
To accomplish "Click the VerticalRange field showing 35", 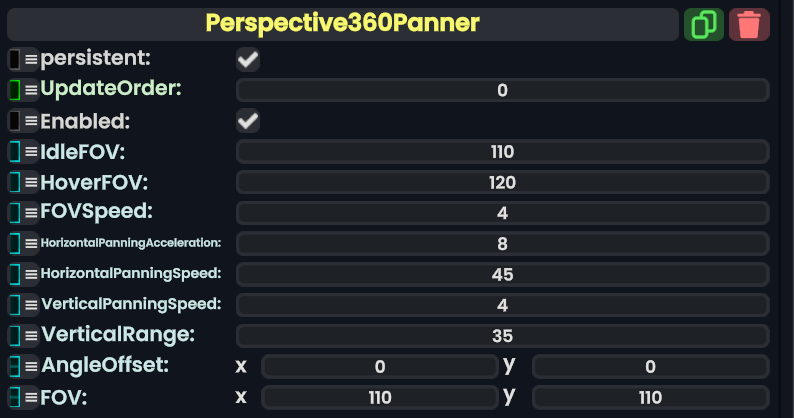I will click(502, 335).
